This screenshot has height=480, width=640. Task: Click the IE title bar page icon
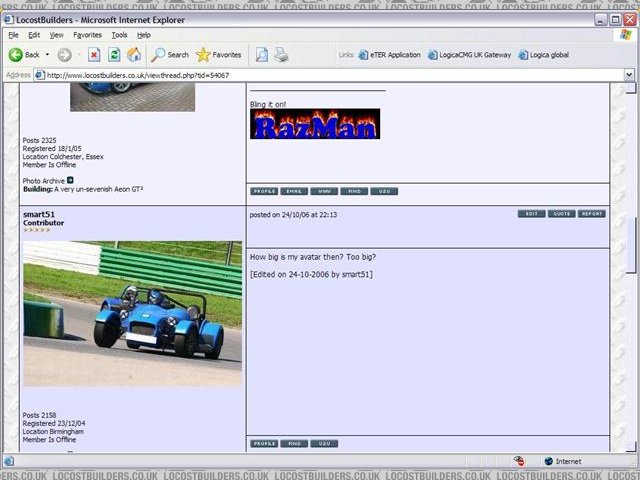[9, 20]
